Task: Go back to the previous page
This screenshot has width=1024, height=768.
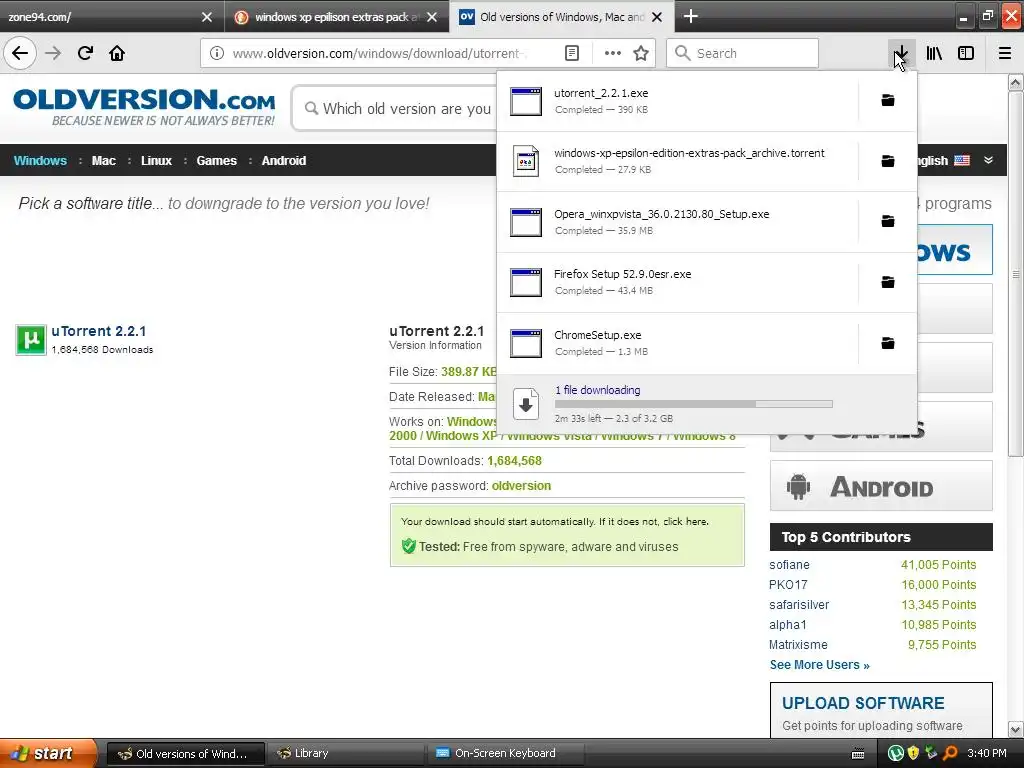Action: (x=20, y=53)
